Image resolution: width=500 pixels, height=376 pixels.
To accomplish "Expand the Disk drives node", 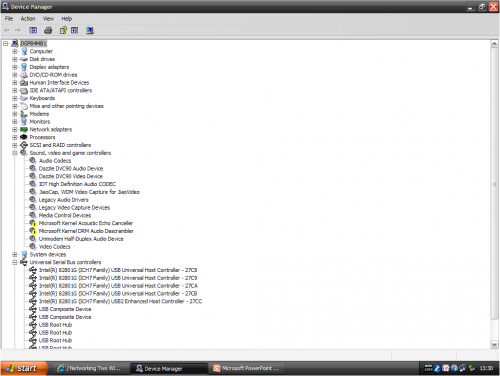I will click(15, 59).
